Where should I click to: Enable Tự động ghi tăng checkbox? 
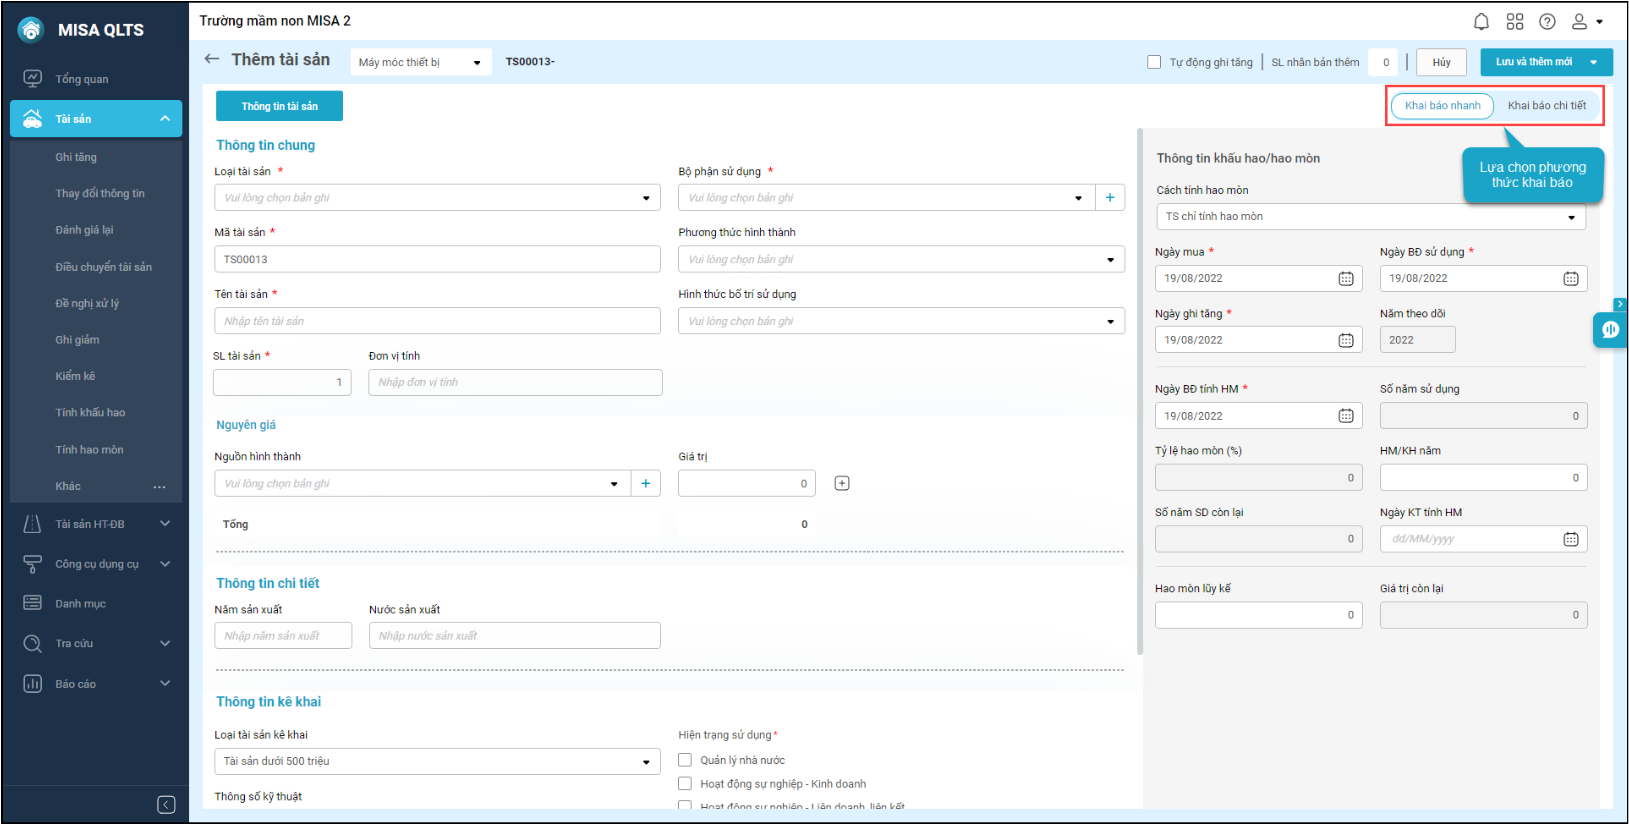1154,62
